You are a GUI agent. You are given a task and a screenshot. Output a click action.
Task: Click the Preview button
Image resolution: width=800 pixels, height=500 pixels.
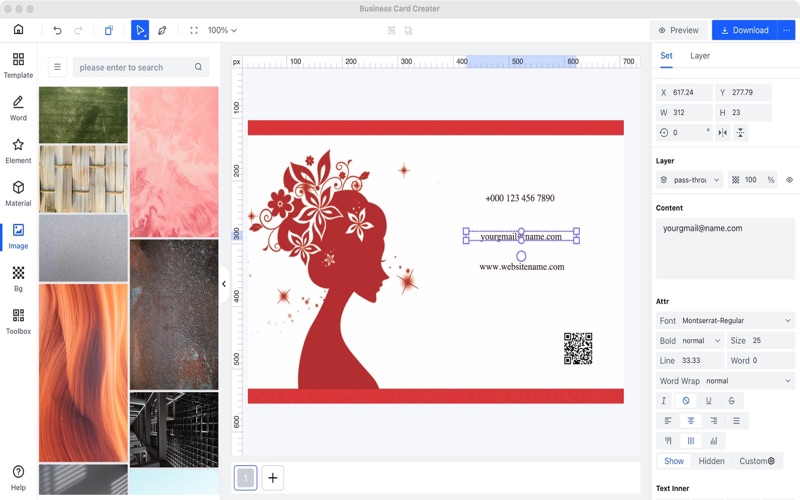coord(678,30)
